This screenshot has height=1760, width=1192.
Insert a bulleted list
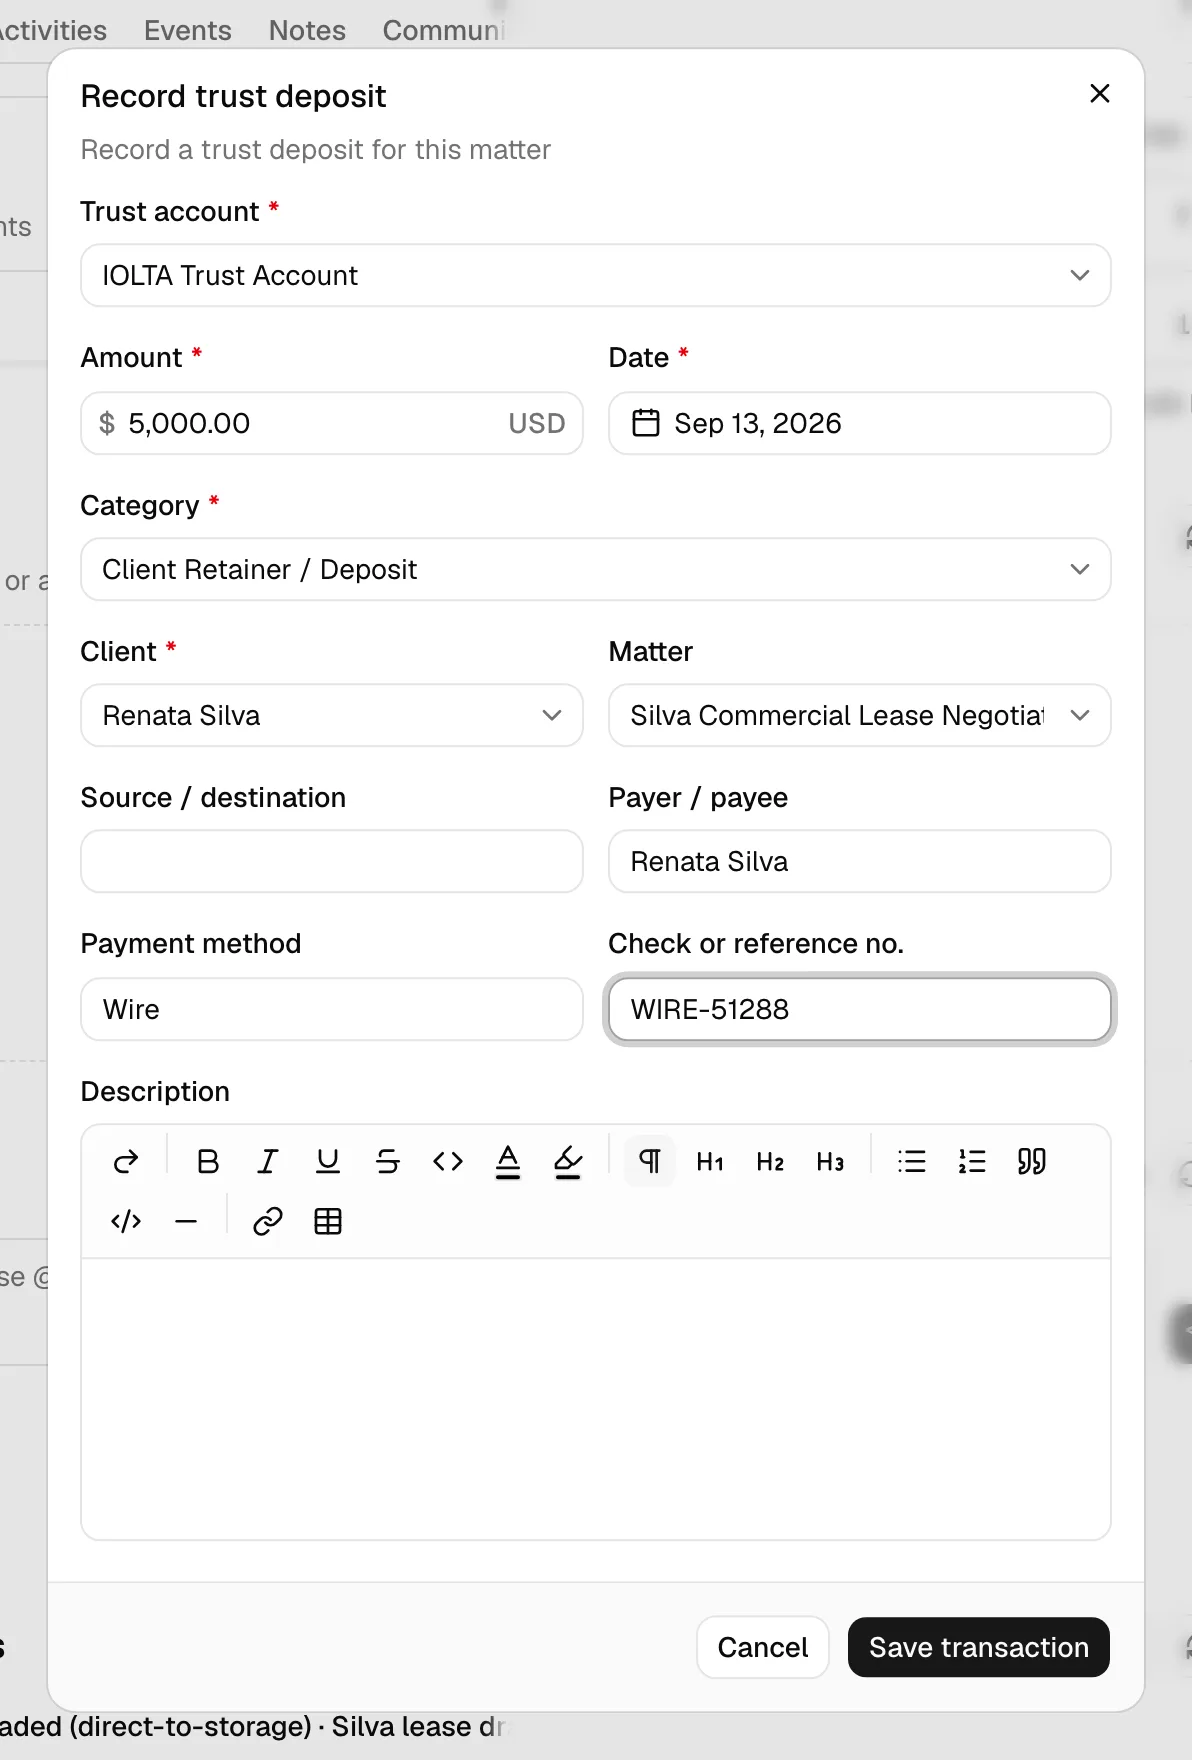[912, 1161]
